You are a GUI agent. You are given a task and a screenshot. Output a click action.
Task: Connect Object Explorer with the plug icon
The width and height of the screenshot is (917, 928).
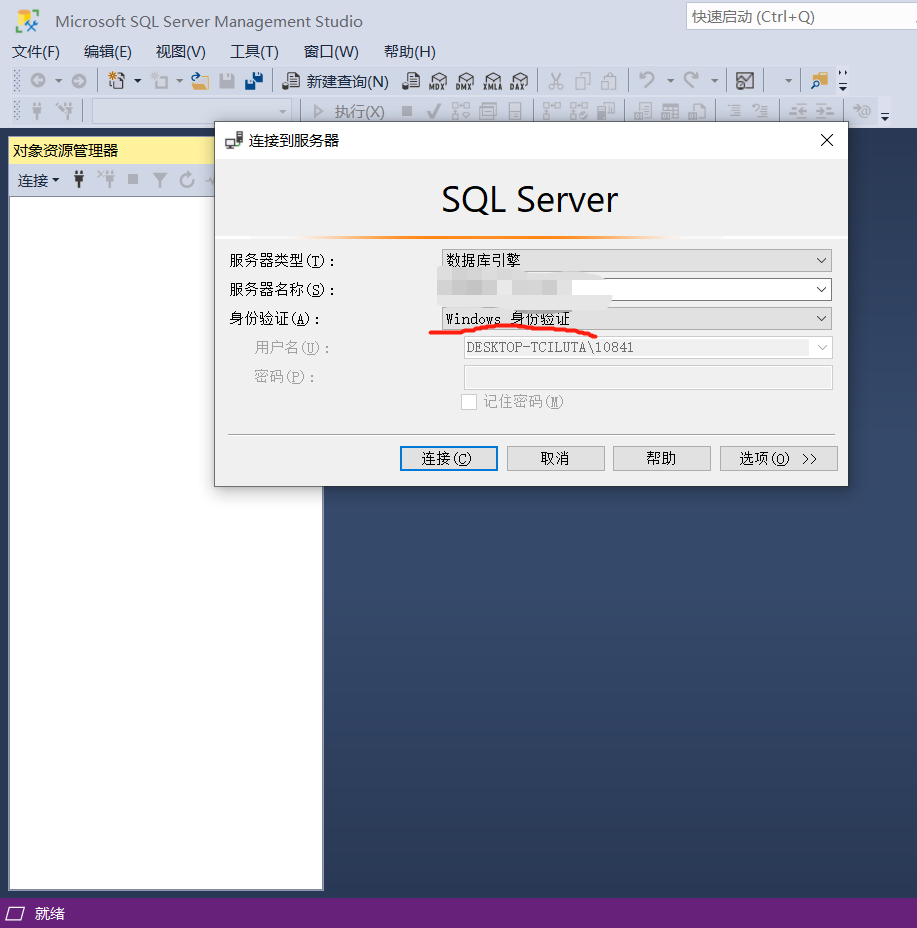79,180
